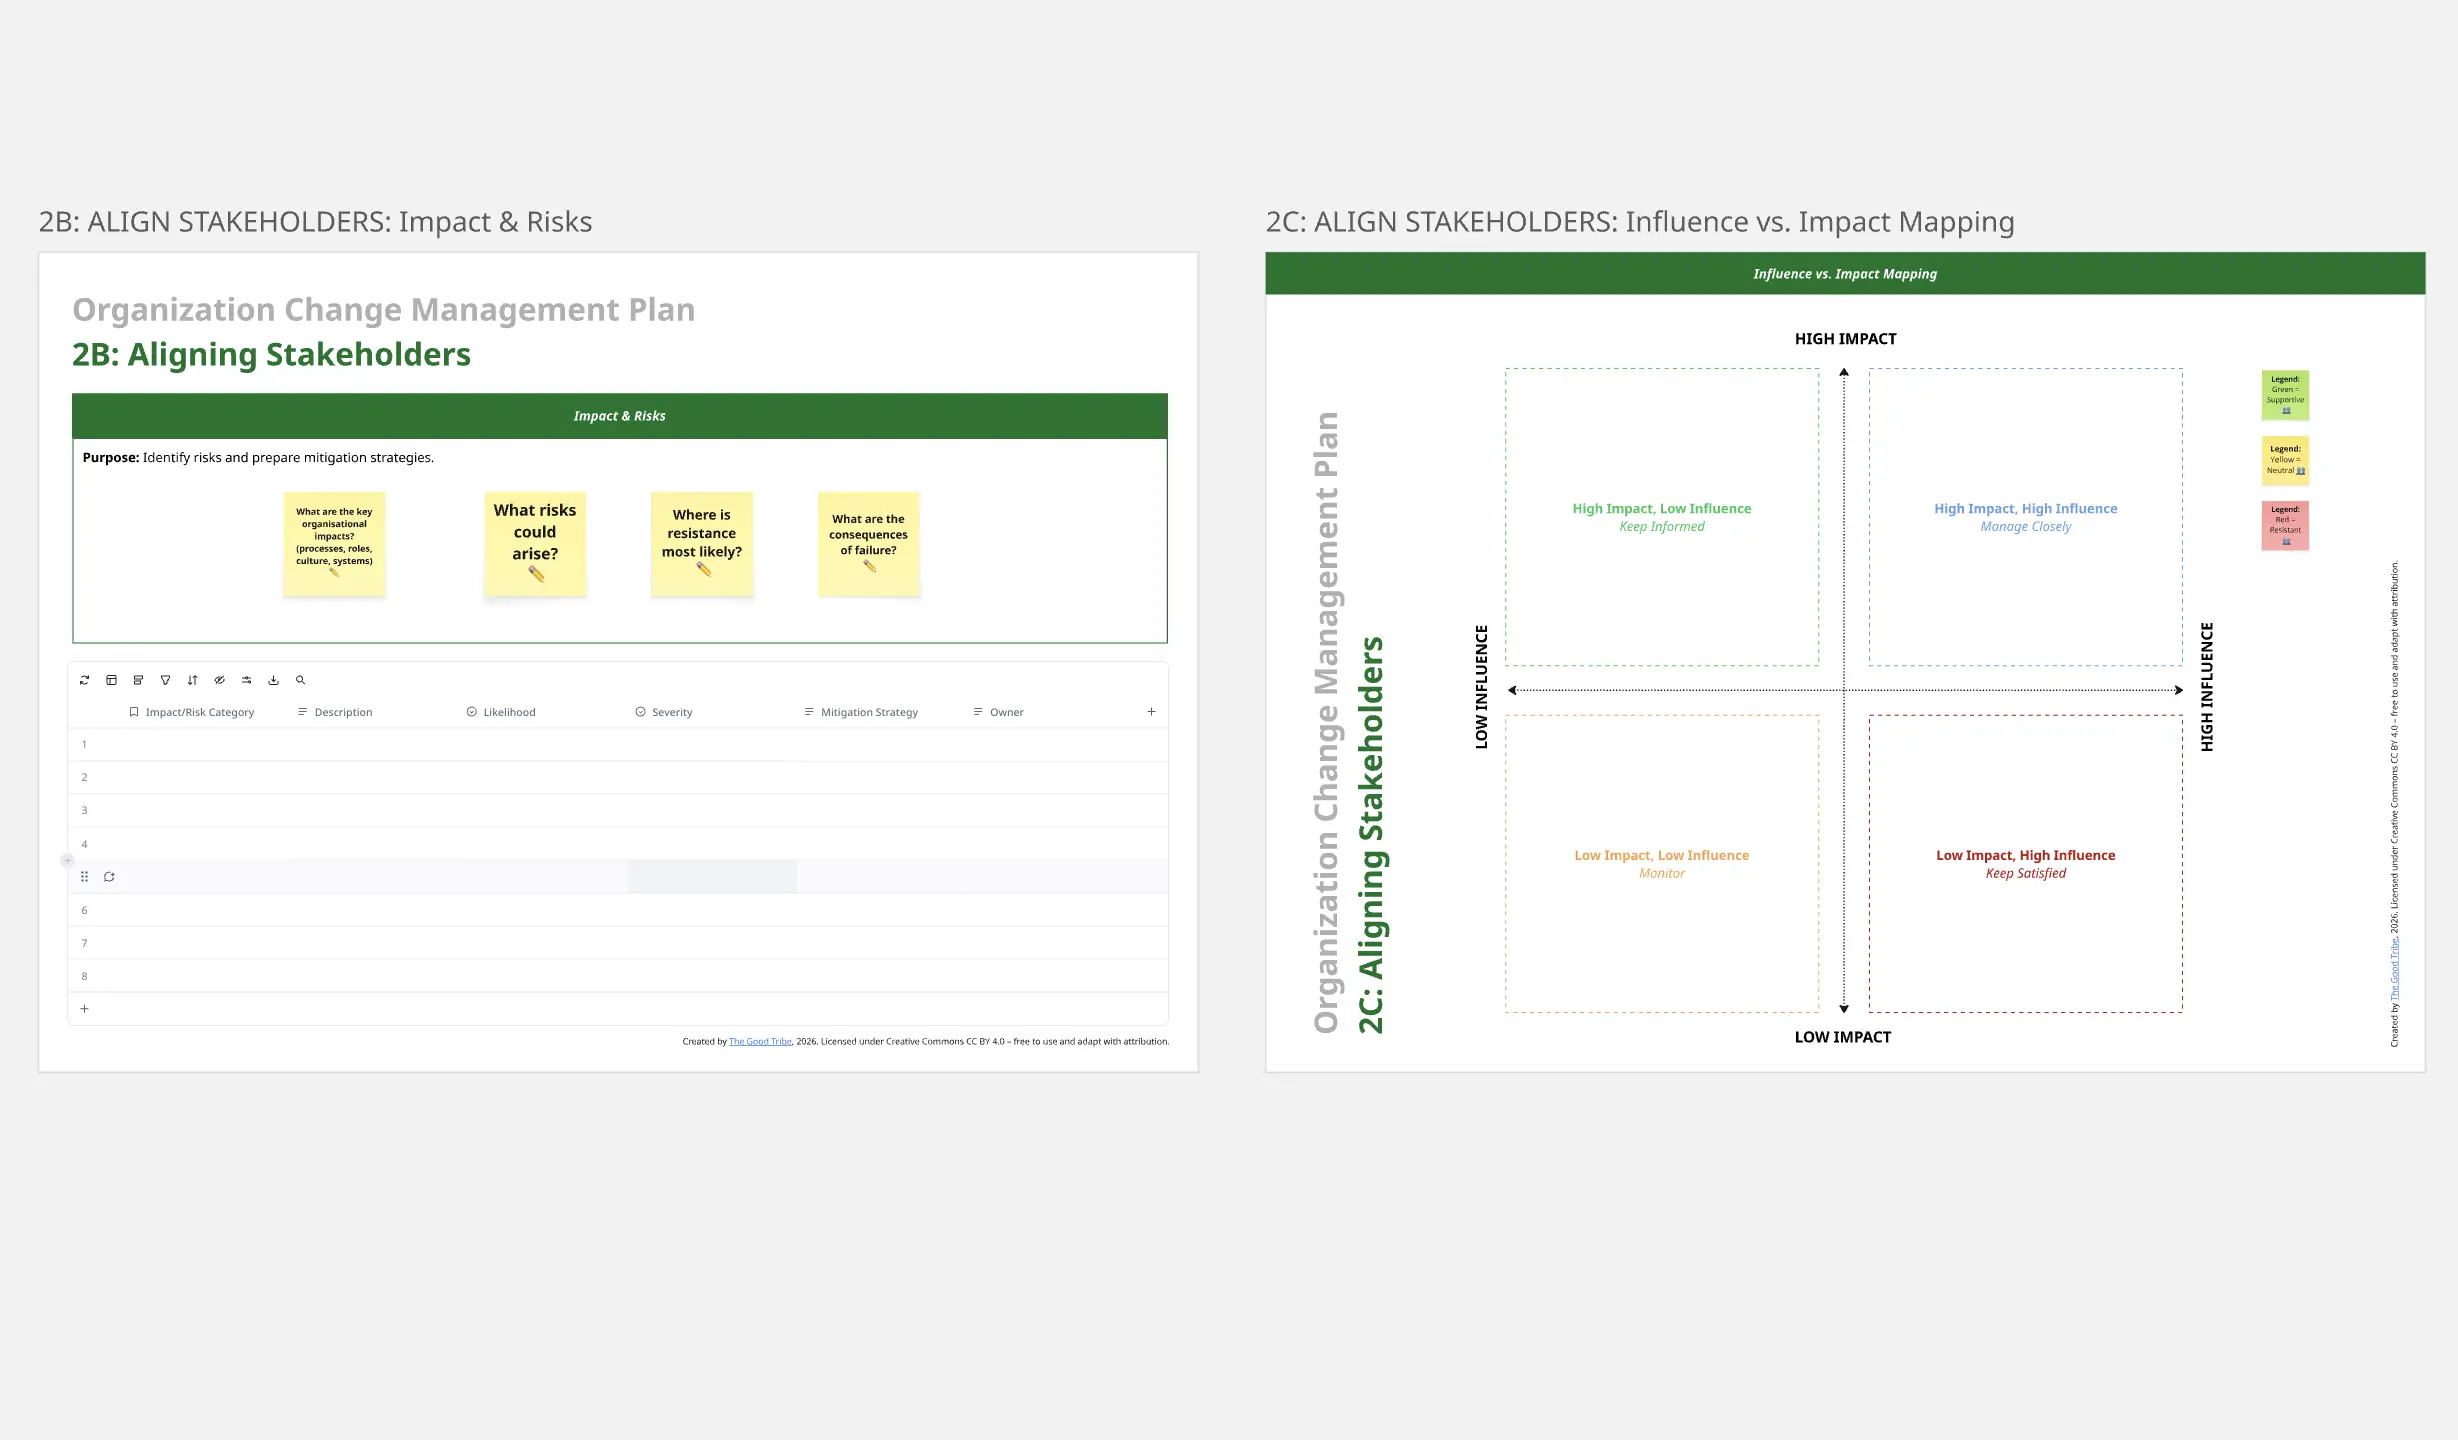Viewport: 2458px width, 1440px height.
Task: Toggle field visibility for the Likelihood column
Action: click(471, 711)
